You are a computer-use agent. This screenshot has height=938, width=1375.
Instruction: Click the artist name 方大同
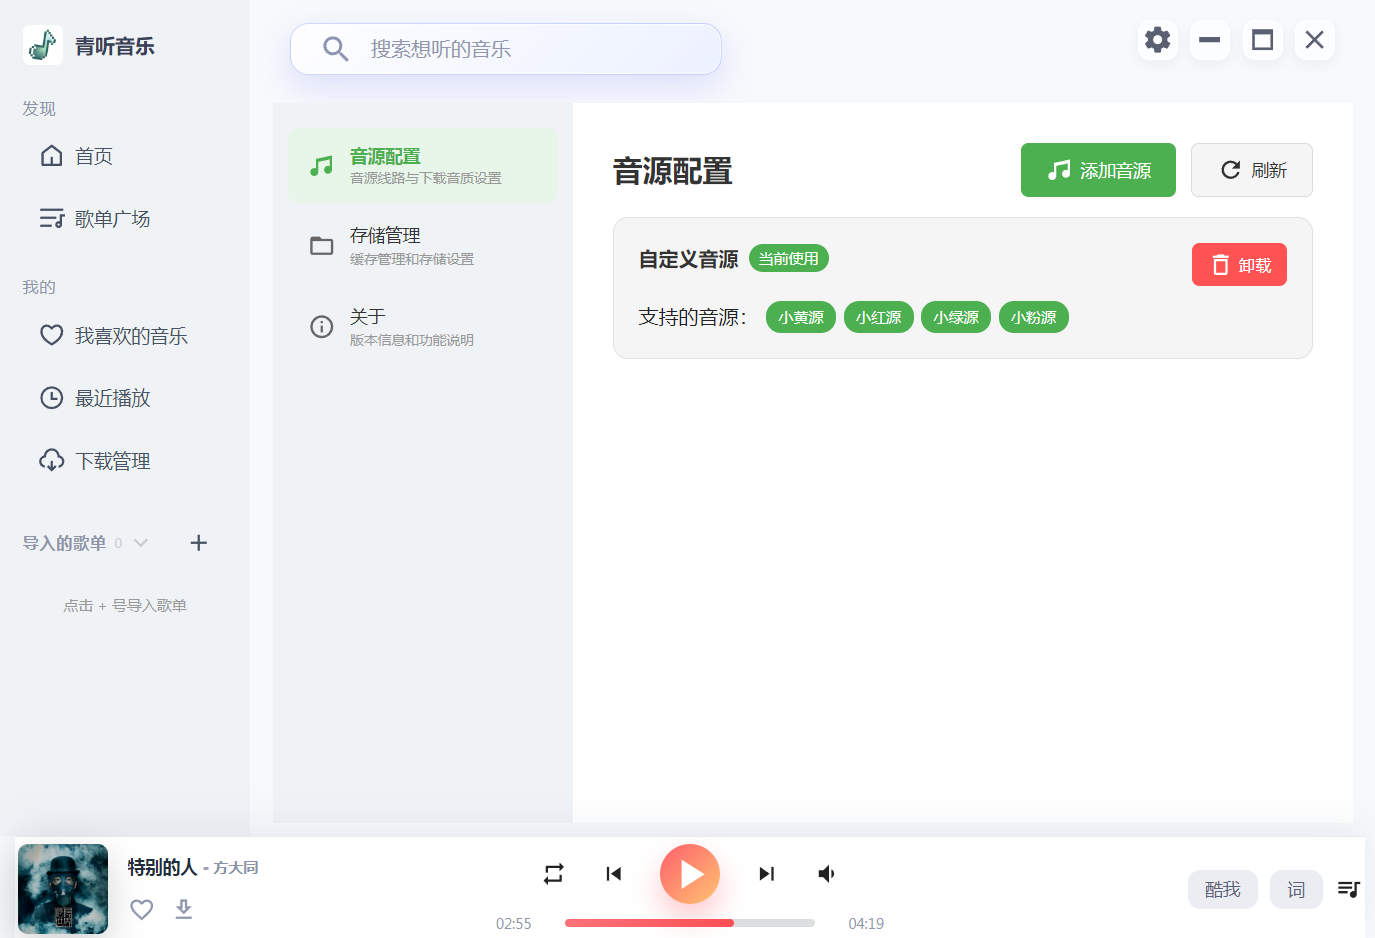coord(236,868)
